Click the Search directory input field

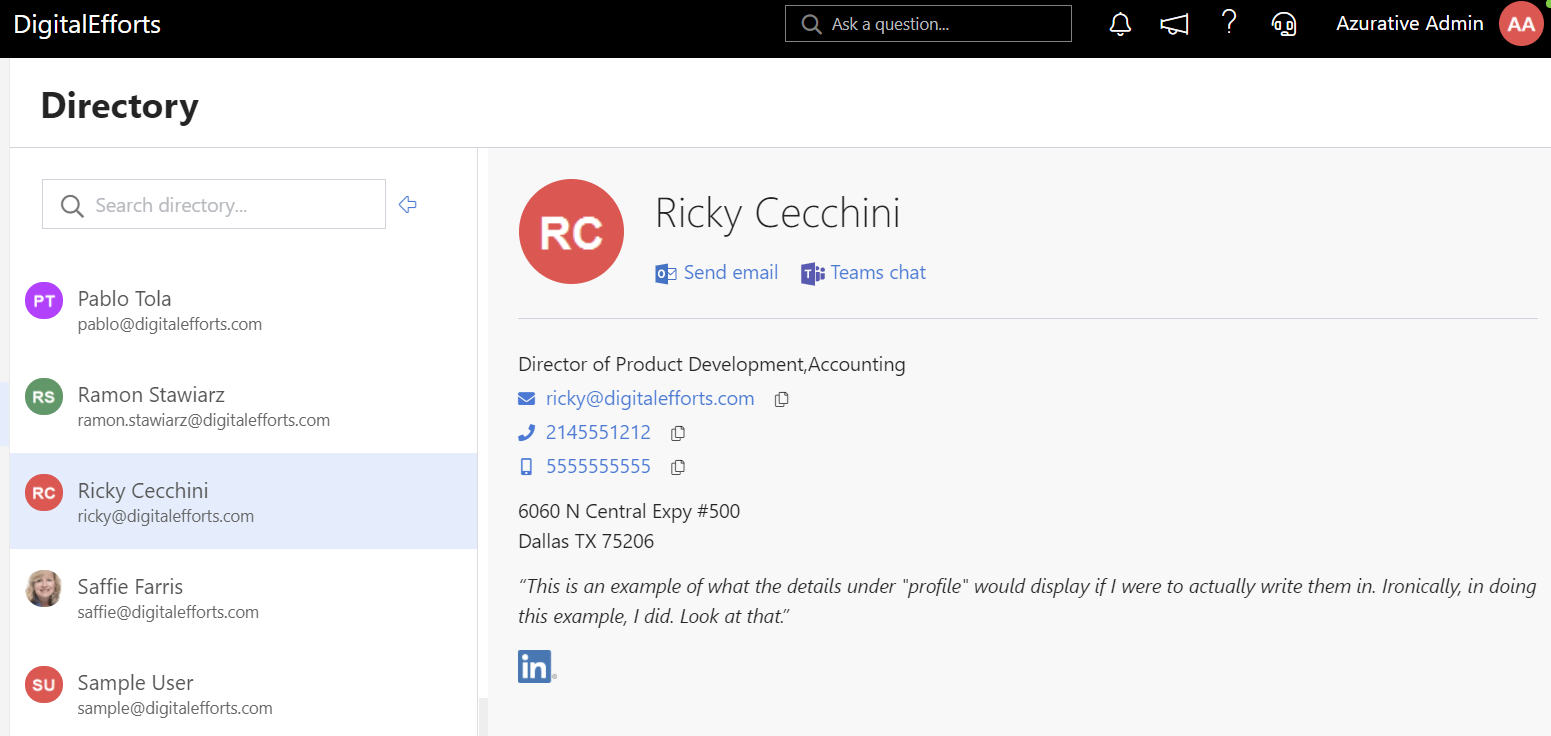(x=230, y=205)
